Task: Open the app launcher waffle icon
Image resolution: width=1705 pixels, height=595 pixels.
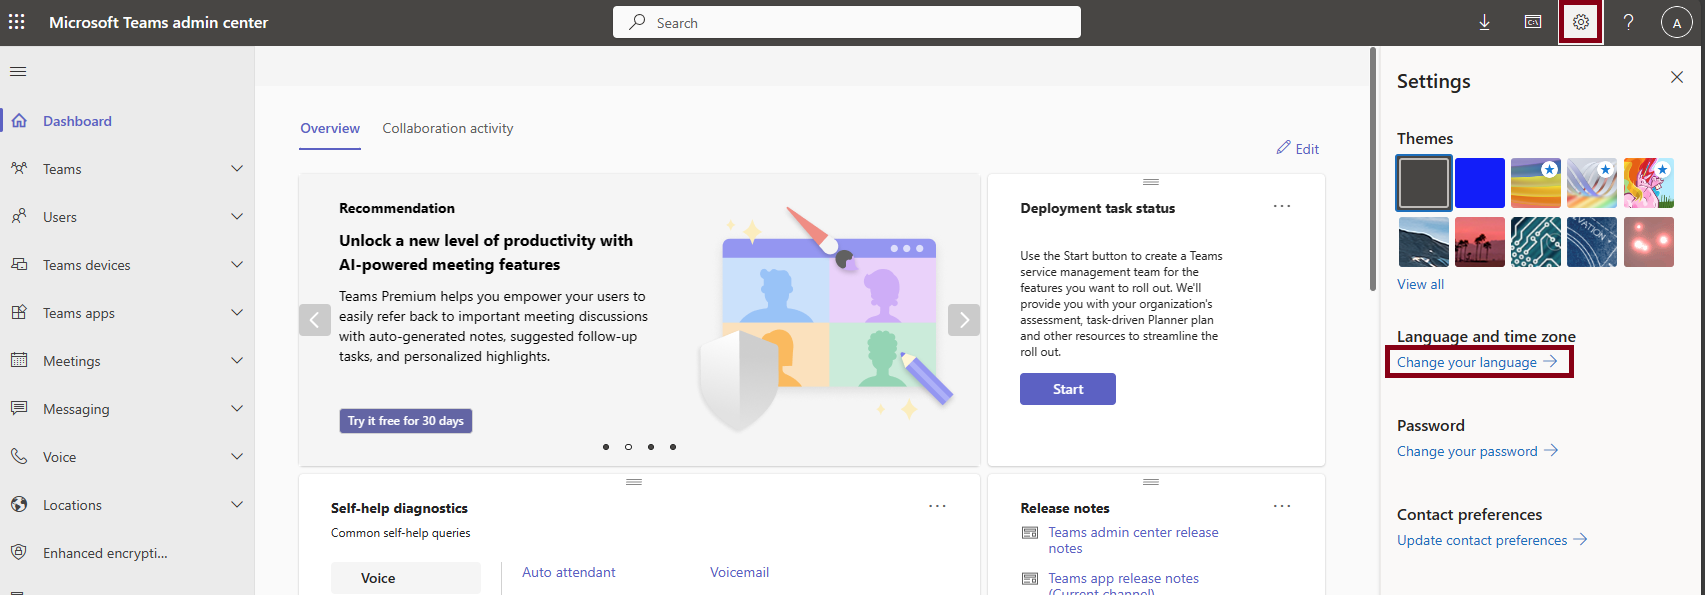Action: 17,22
